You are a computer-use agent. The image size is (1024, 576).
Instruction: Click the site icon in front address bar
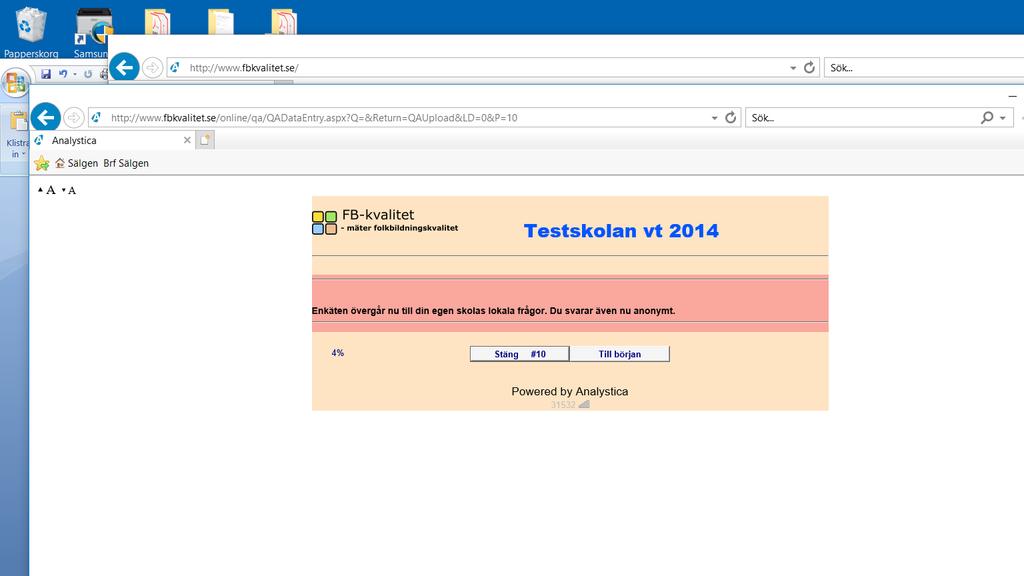[97, 118]
